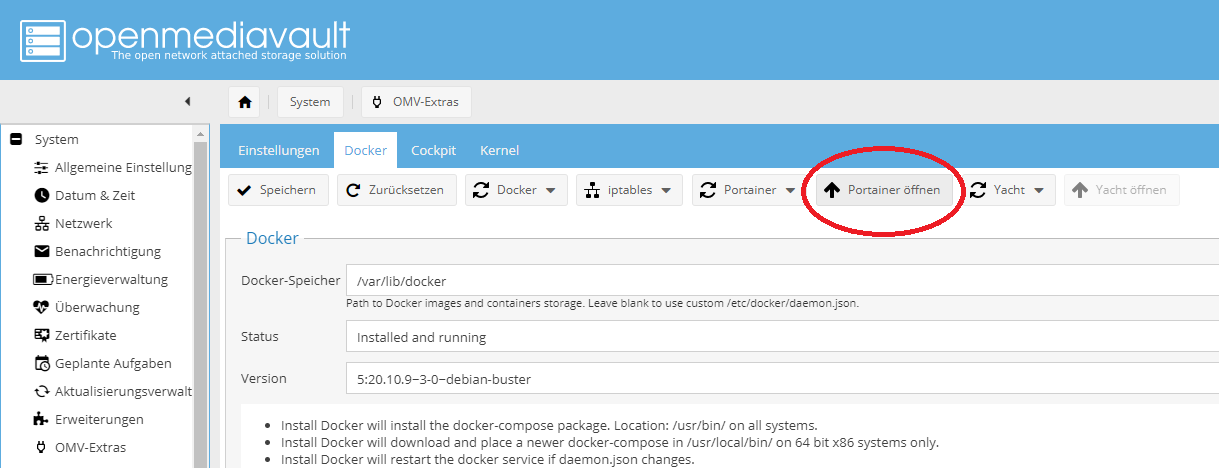Open the iptables dropdown menu
The image size is (1219, 468).
pyautogui.click(x=629, y=190)
